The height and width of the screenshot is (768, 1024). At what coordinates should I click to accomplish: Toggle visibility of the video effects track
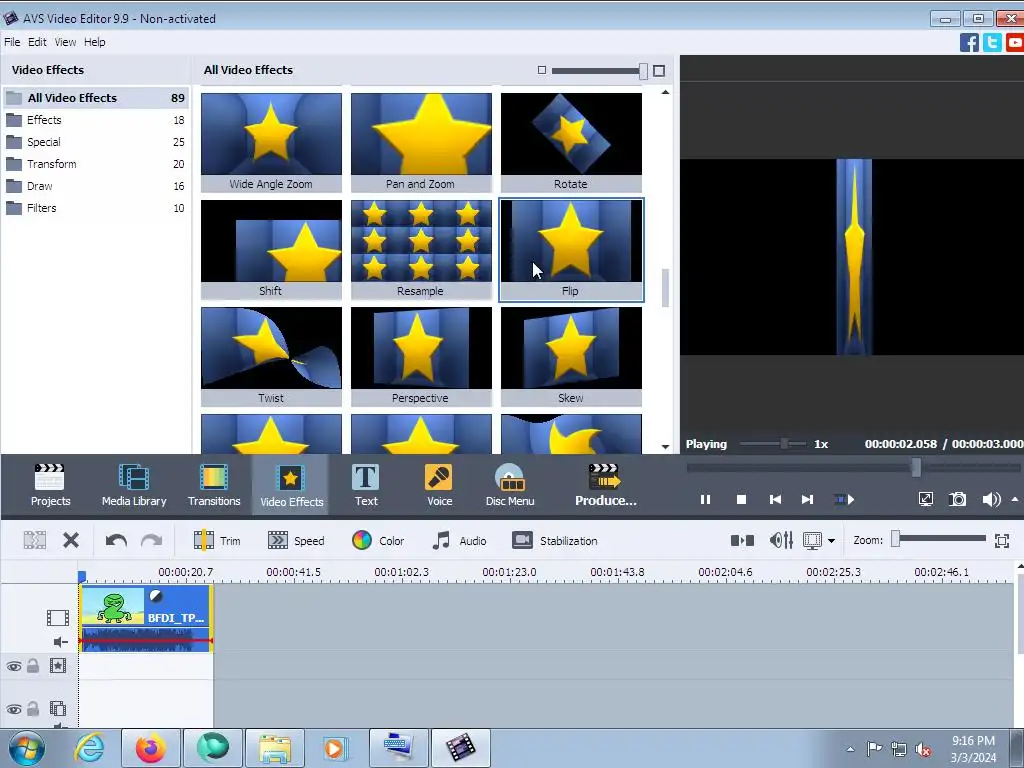click(14, 666)
